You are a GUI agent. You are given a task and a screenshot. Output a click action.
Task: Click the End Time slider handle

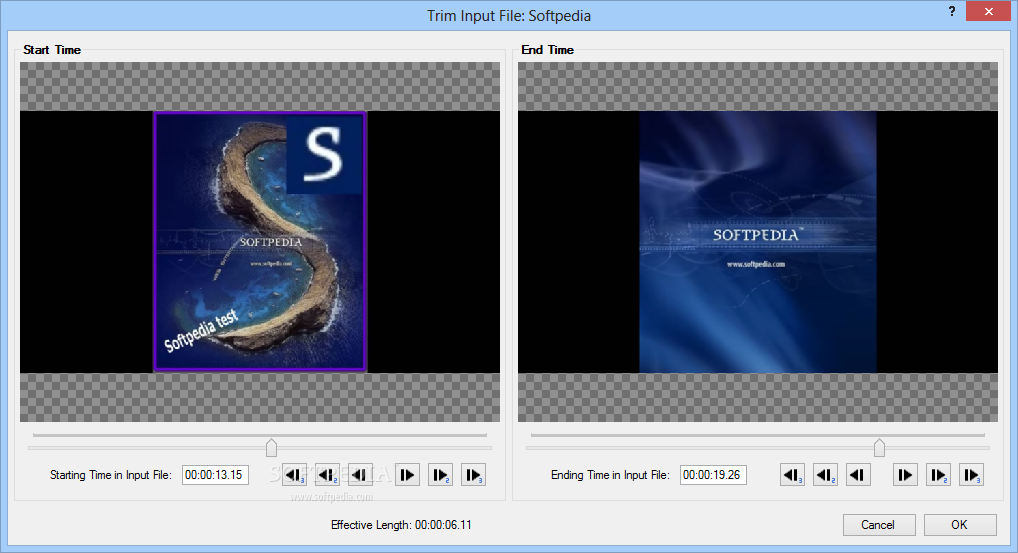point(879,447)
